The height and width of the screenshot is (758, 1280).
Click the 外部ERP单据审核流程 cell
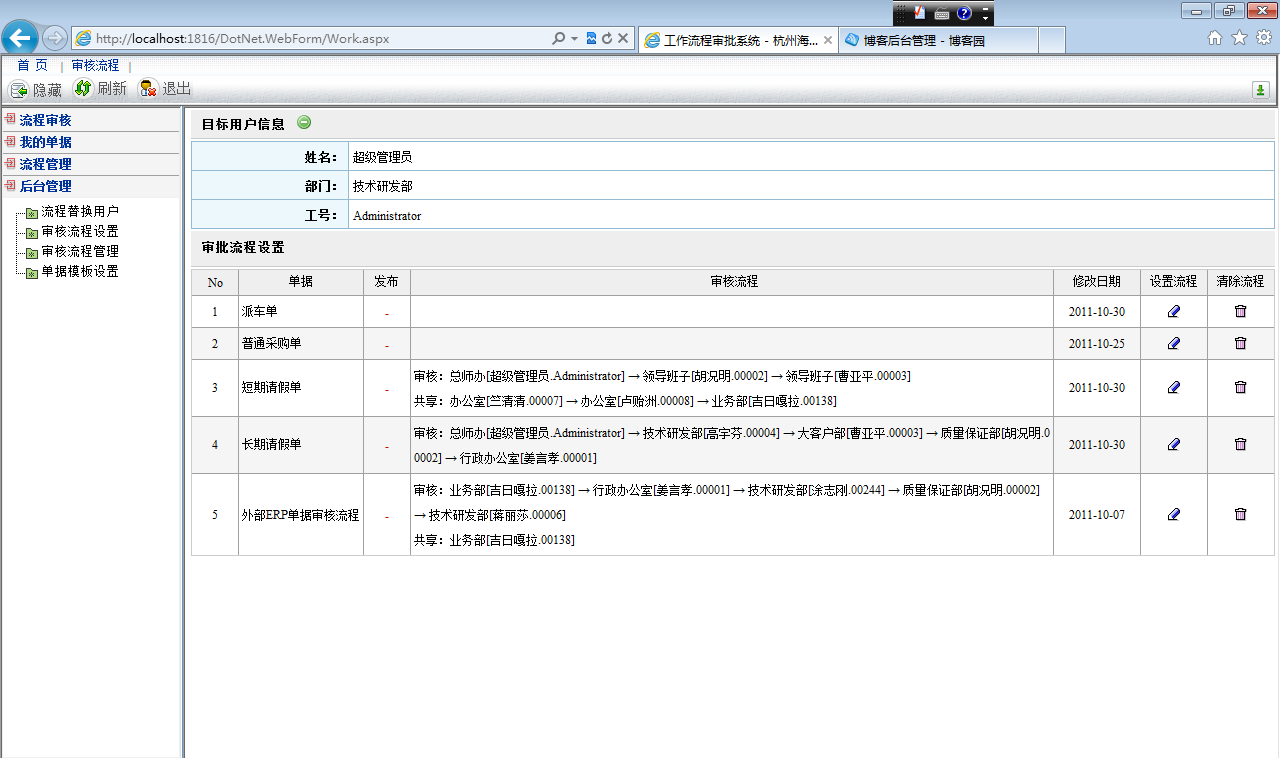point(301,515)
